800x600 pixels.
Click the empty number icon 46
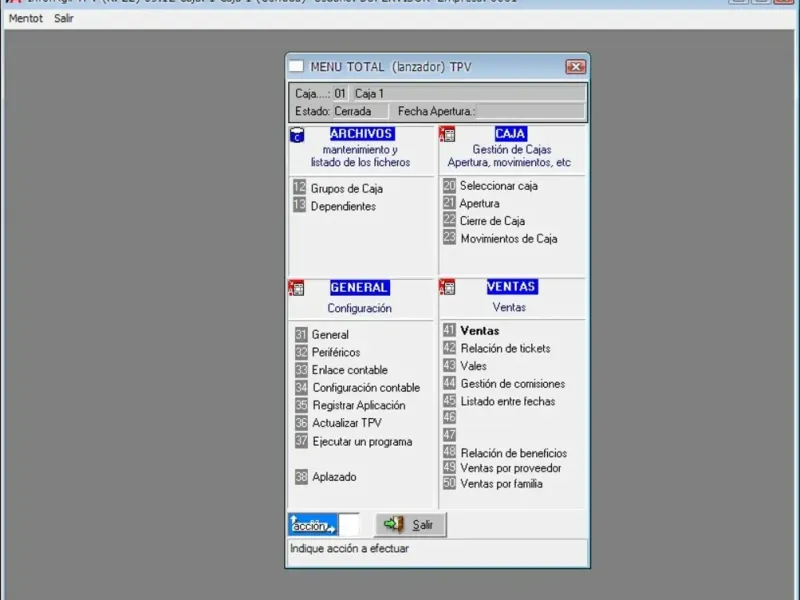449,417
